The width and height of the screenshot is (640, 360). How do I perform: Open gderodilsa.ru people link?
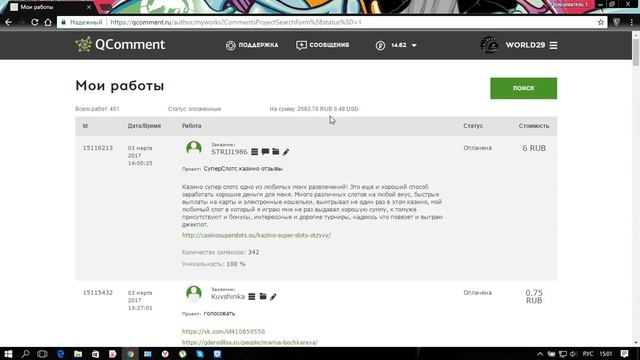[250, 342]
